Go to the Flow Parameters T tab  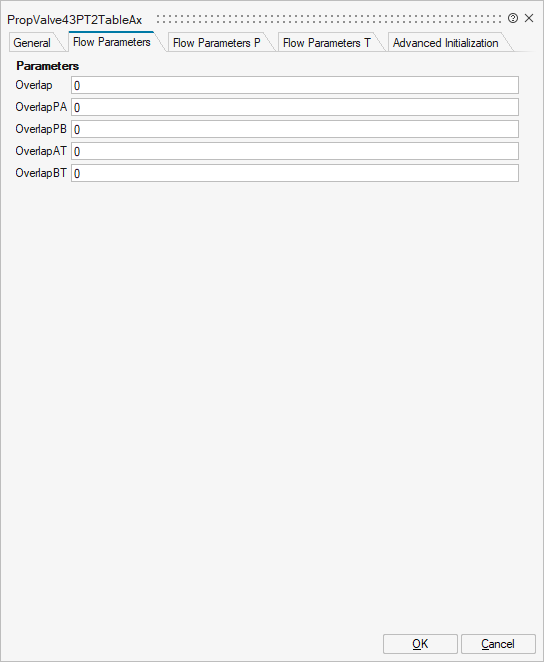(327, 43)
